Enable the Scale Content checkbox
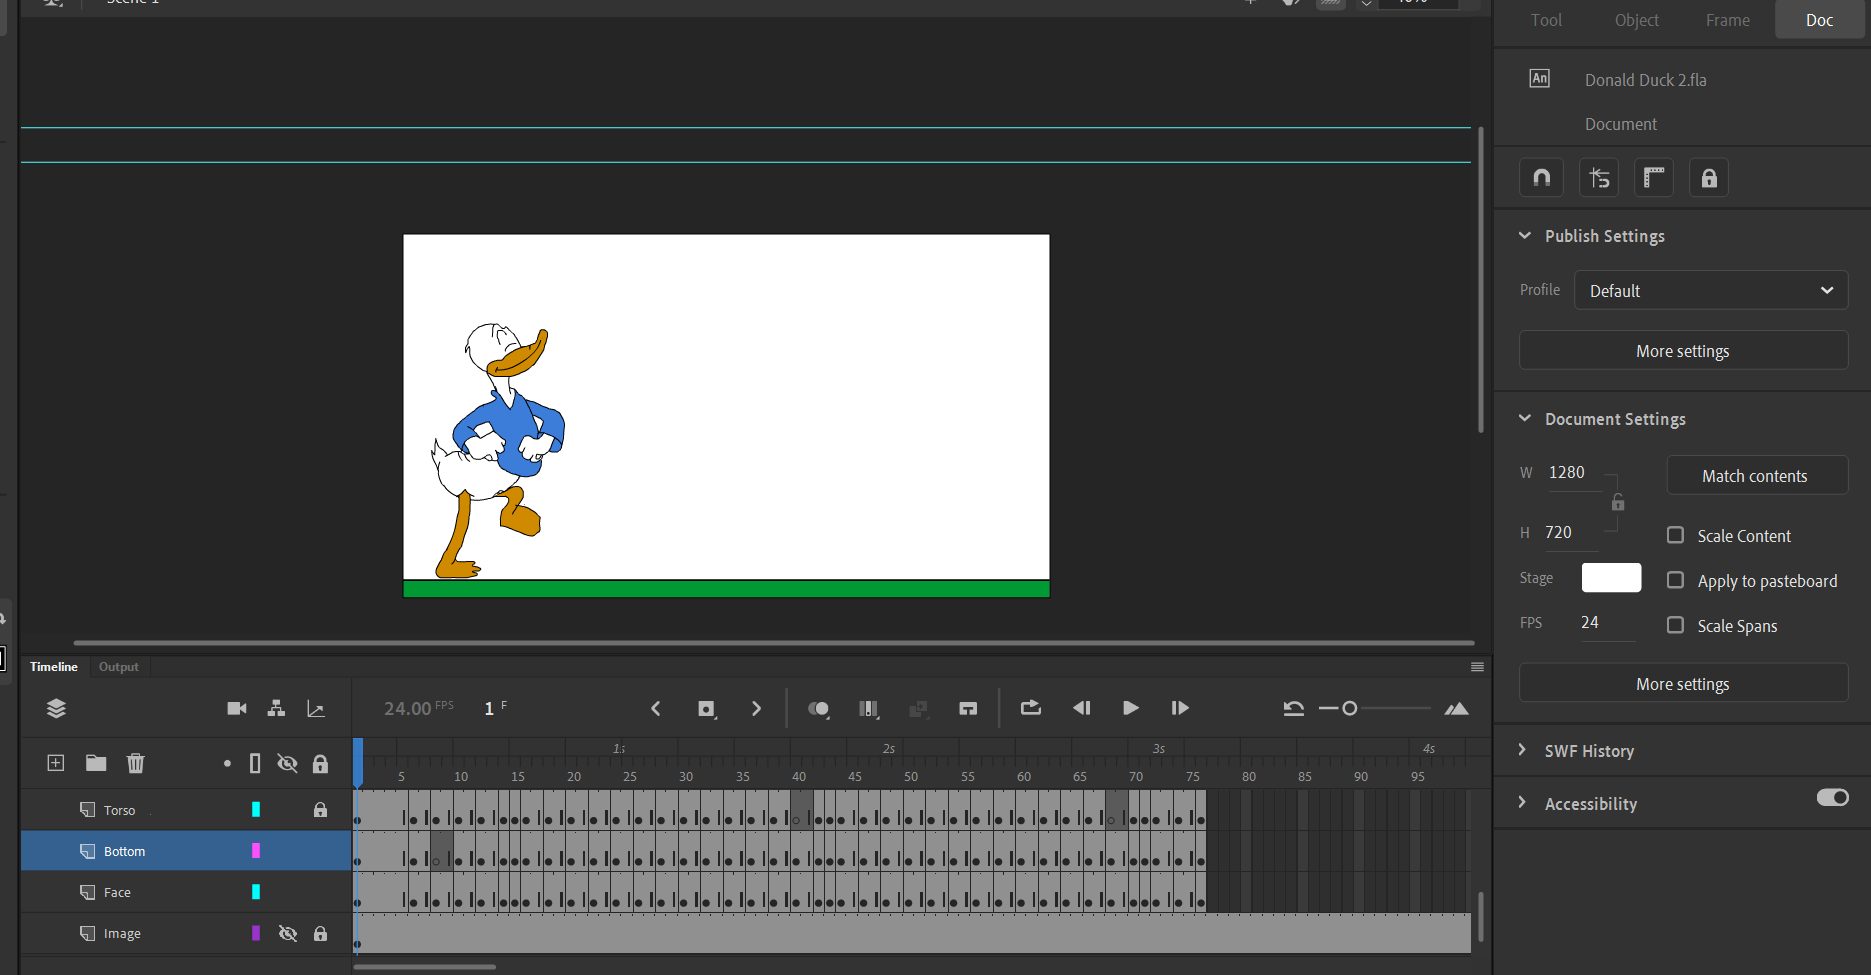 tap(1675, 535)
